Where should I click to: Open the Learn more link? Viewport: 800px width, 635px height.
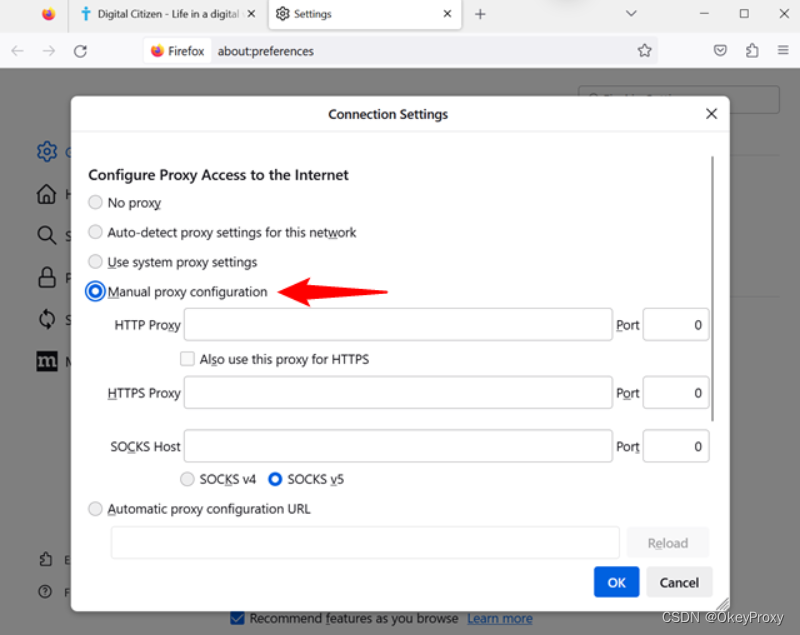499,618
